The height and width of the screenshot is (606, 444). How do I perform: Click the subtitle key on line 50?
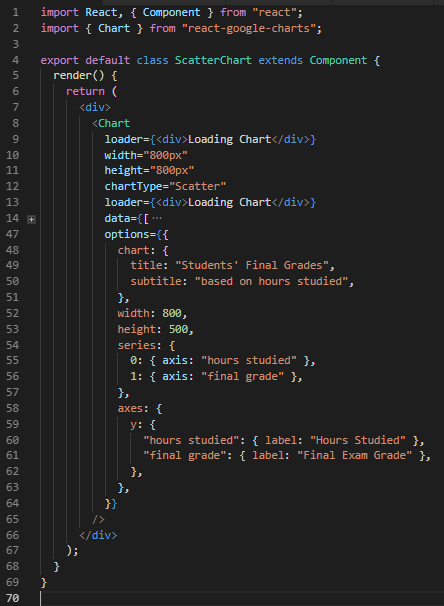(155, 281)
